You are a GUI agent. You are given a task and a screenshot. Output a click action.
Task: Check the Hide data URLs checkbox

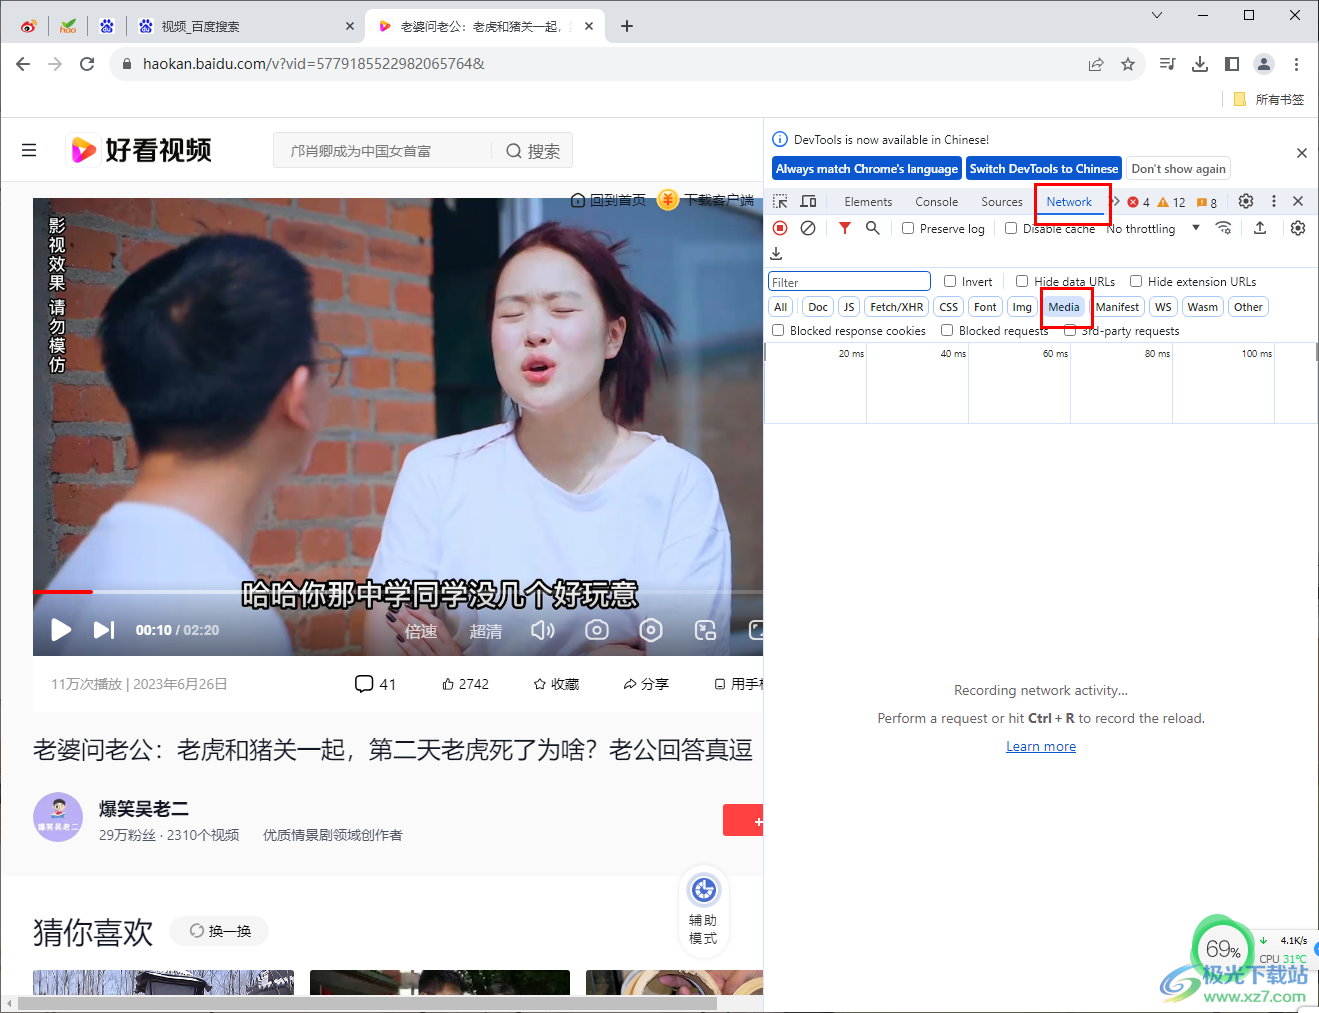pyautogui.click(x=1022, y=281)
